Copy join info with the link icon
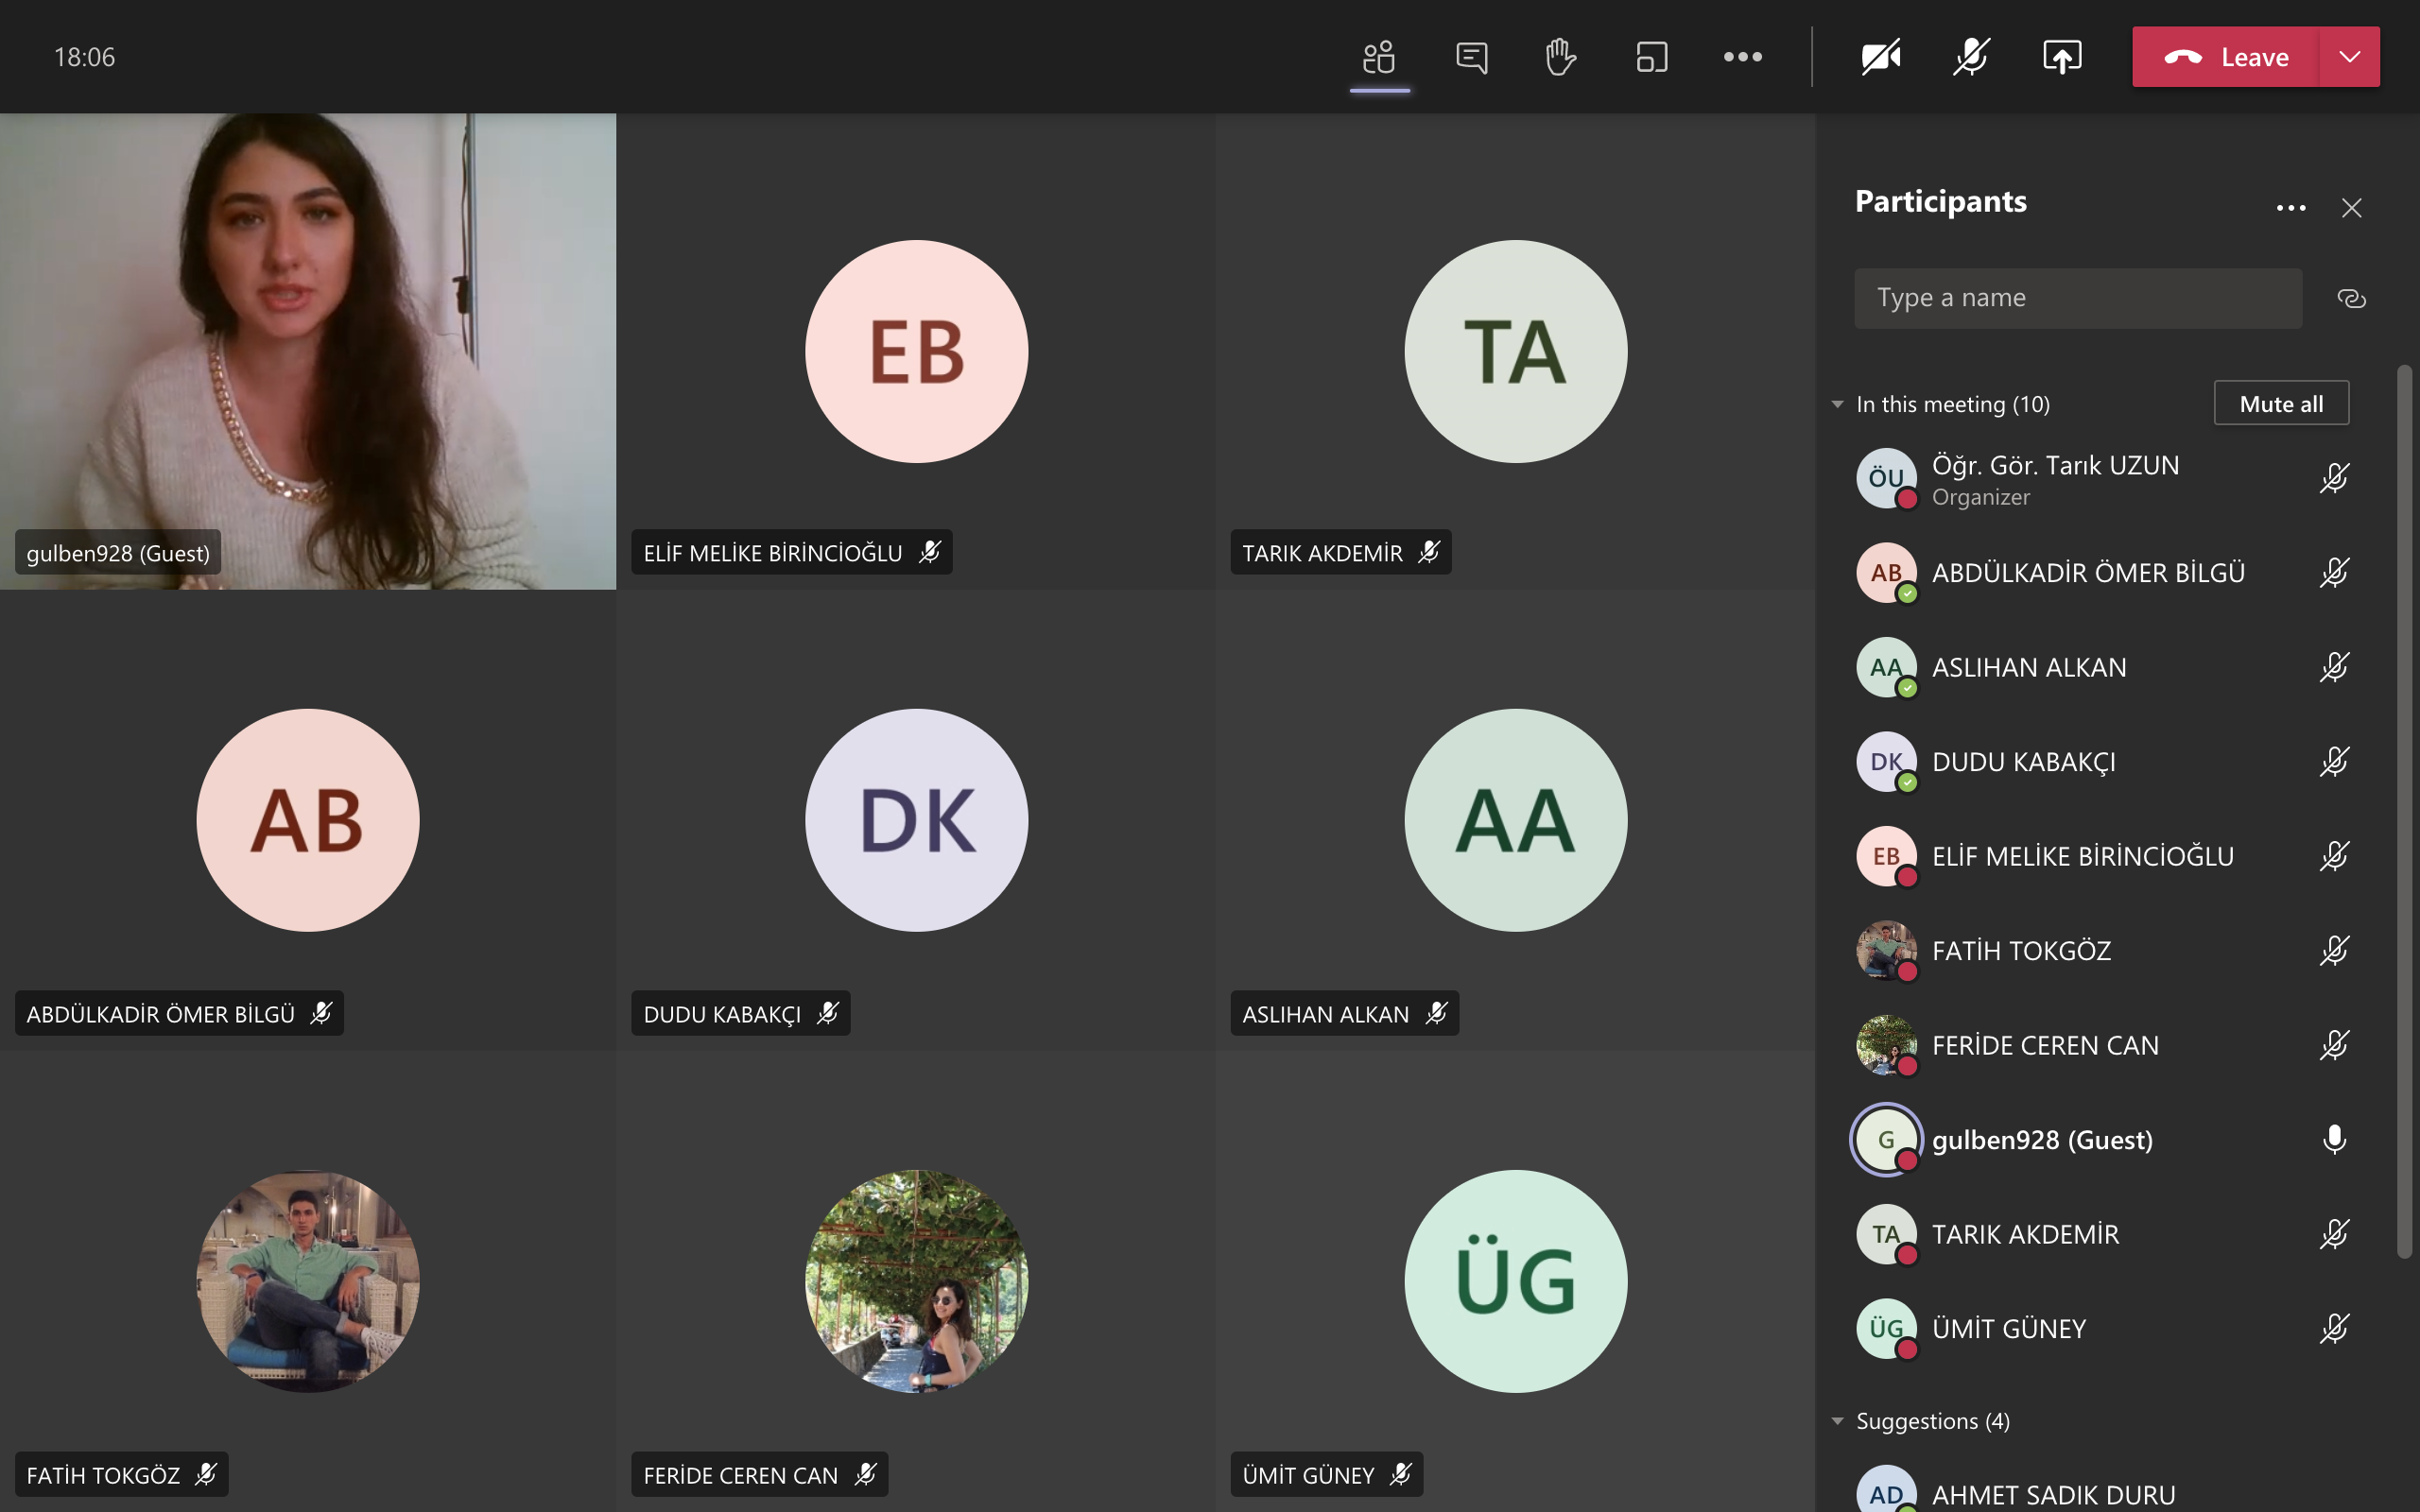This screenshot has height=1512, width=2420. 2351,298
